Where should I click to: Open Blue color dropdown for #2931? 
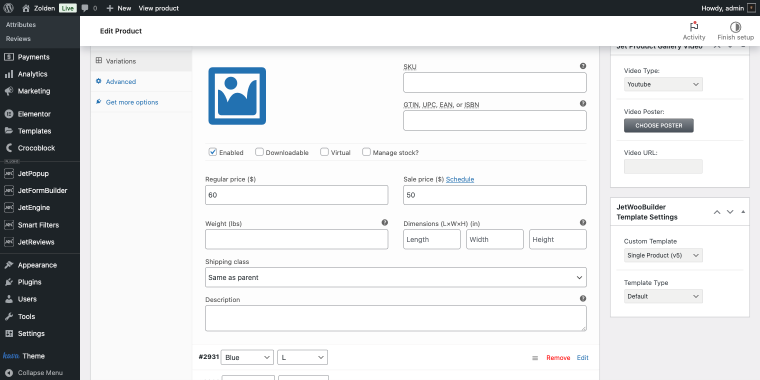click(x=247, y=357)
